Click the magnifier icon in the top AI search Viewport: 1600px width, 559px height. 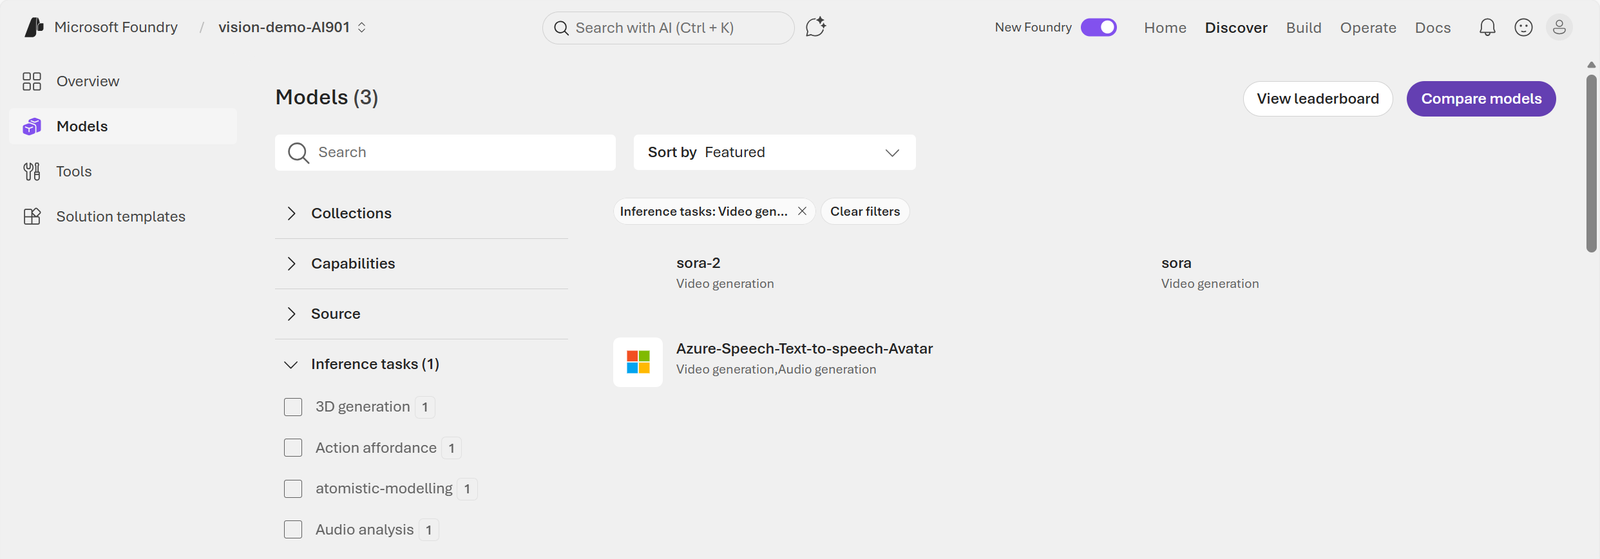point(561,28)
